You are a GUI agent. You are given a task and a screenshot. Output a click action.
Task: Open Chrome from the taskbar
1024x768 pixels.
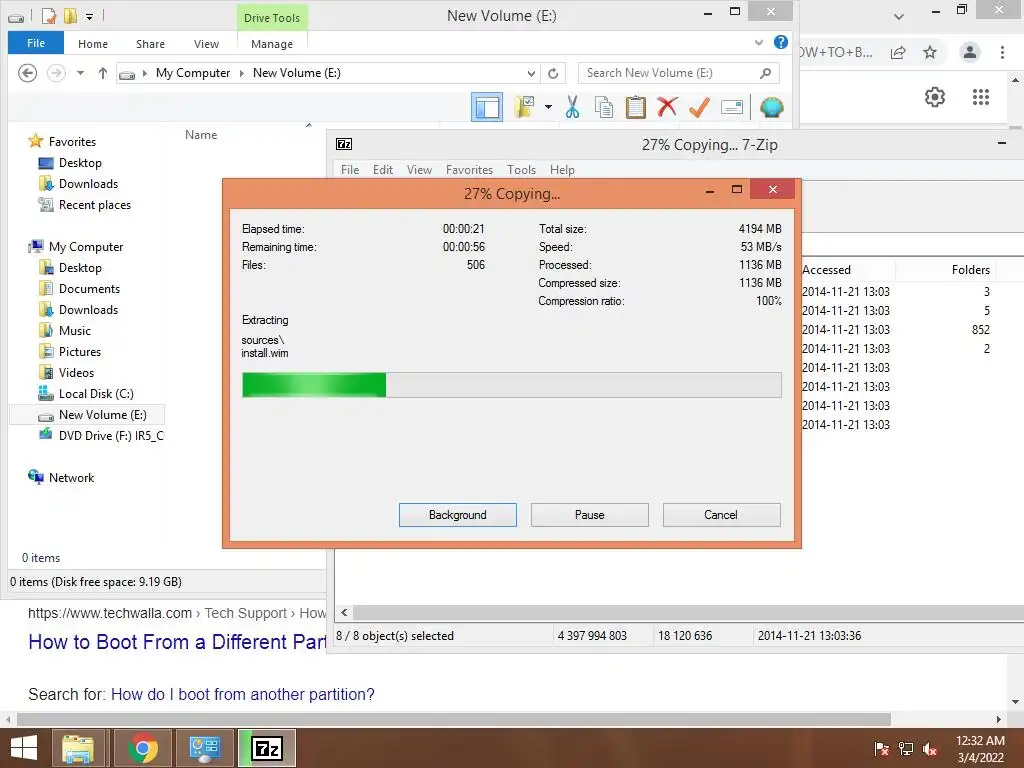142,748
